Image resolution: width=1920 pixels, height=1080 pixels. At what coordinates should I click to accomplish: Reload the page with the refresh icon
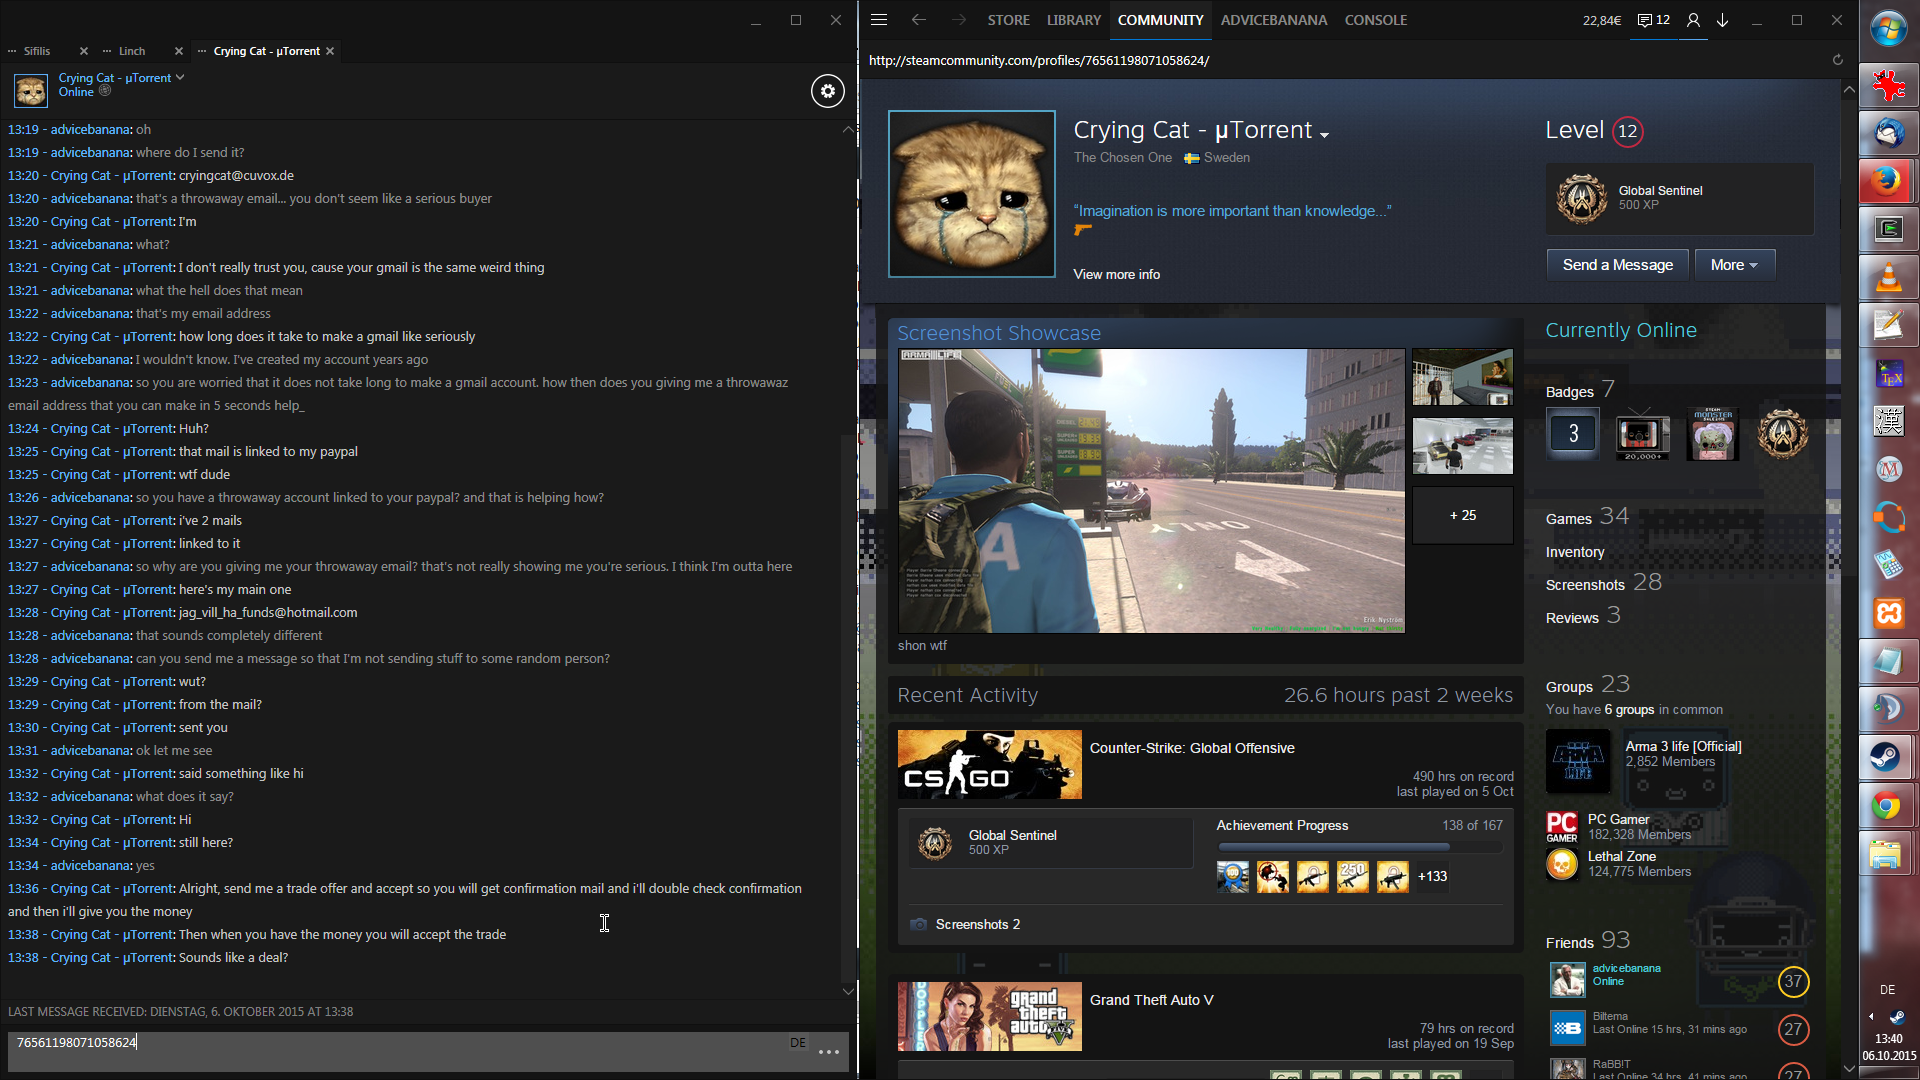[1837, 60]
